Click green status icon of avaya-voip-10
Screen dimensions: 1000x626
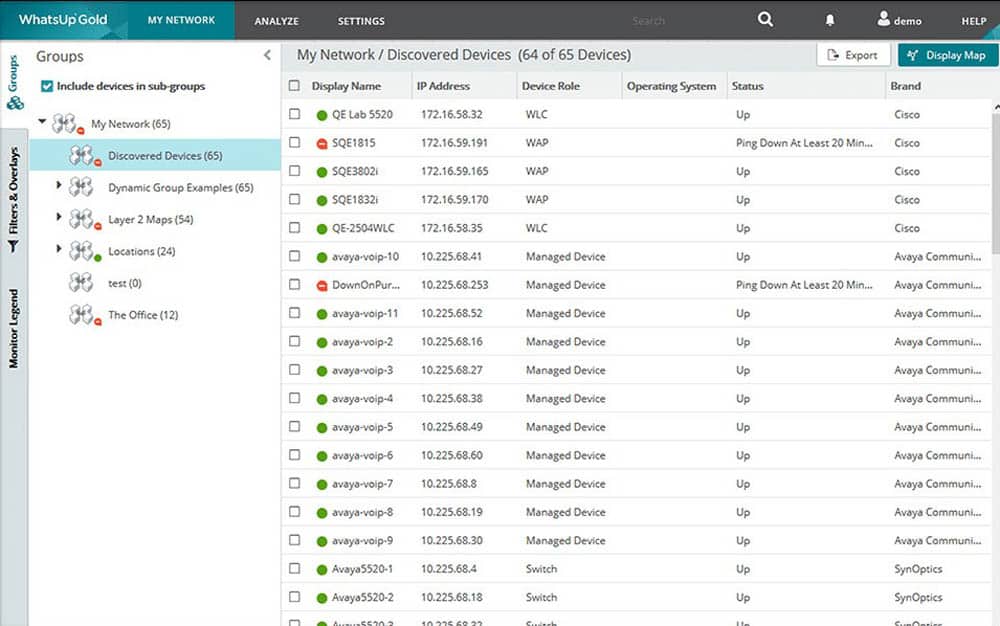321,258
